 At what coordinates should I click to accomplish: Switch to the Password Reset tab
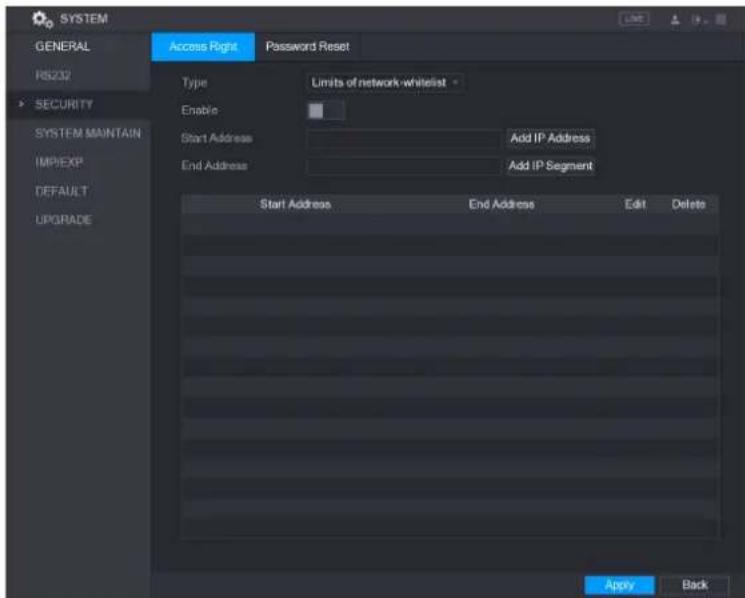pyautogui.click(x=307, y=47)
